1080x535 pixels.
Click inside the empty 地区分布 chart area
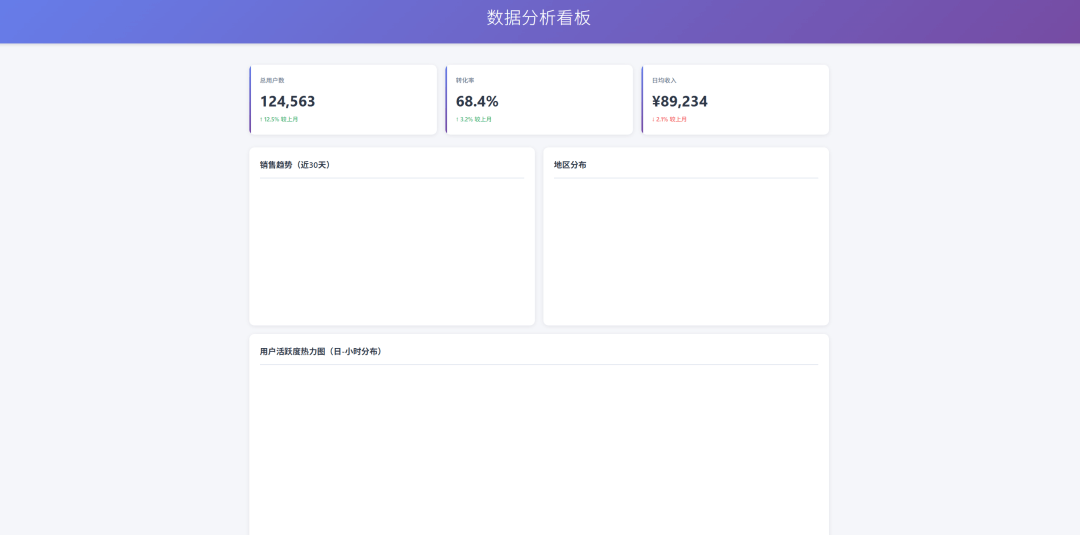click(686, 250)
